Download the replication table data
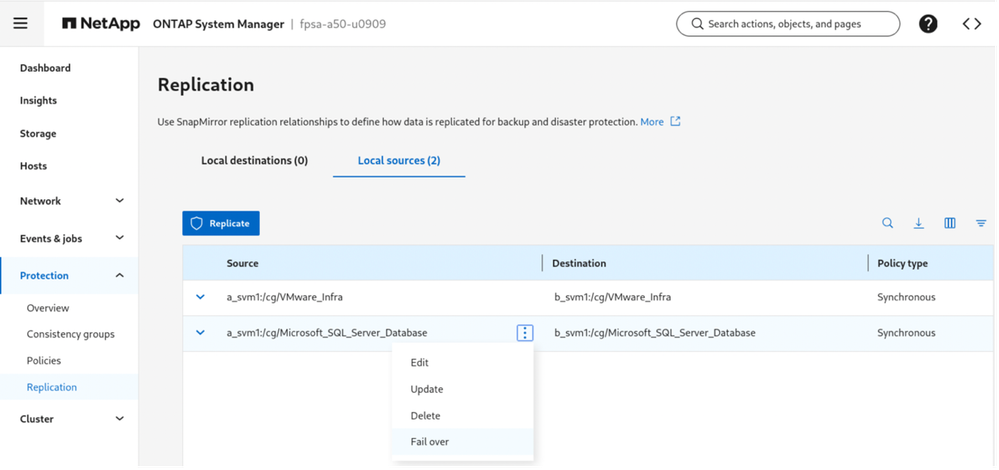Image resolution: width=999 pixels, height=470 pixels. [919, 223]
